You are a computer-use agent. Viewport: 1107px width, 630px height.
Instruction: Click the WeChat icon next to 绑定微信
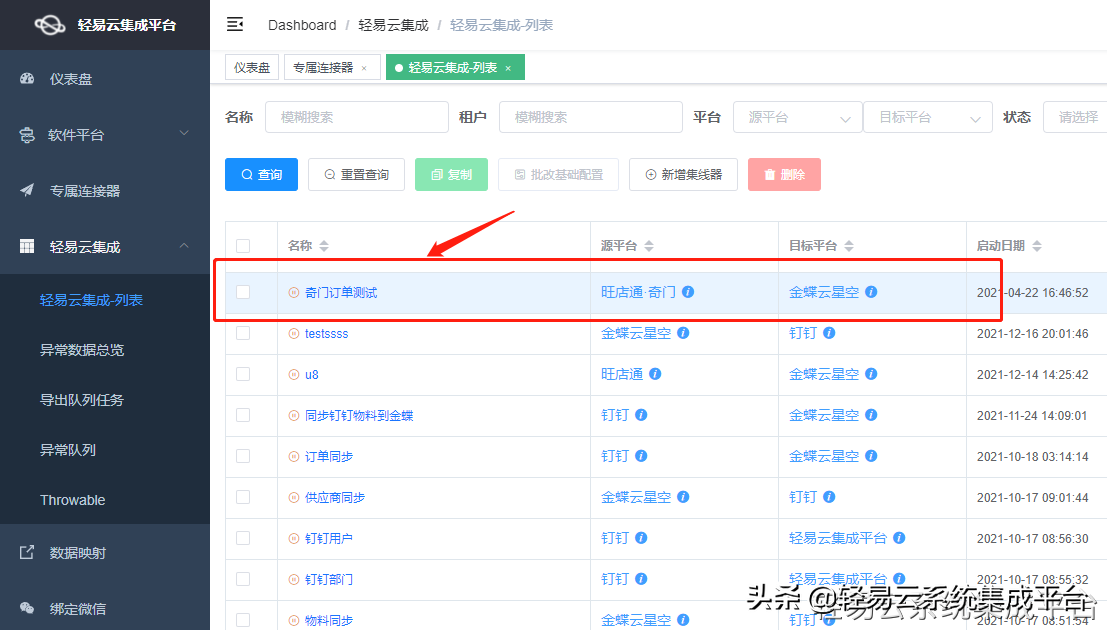[27, 608]
